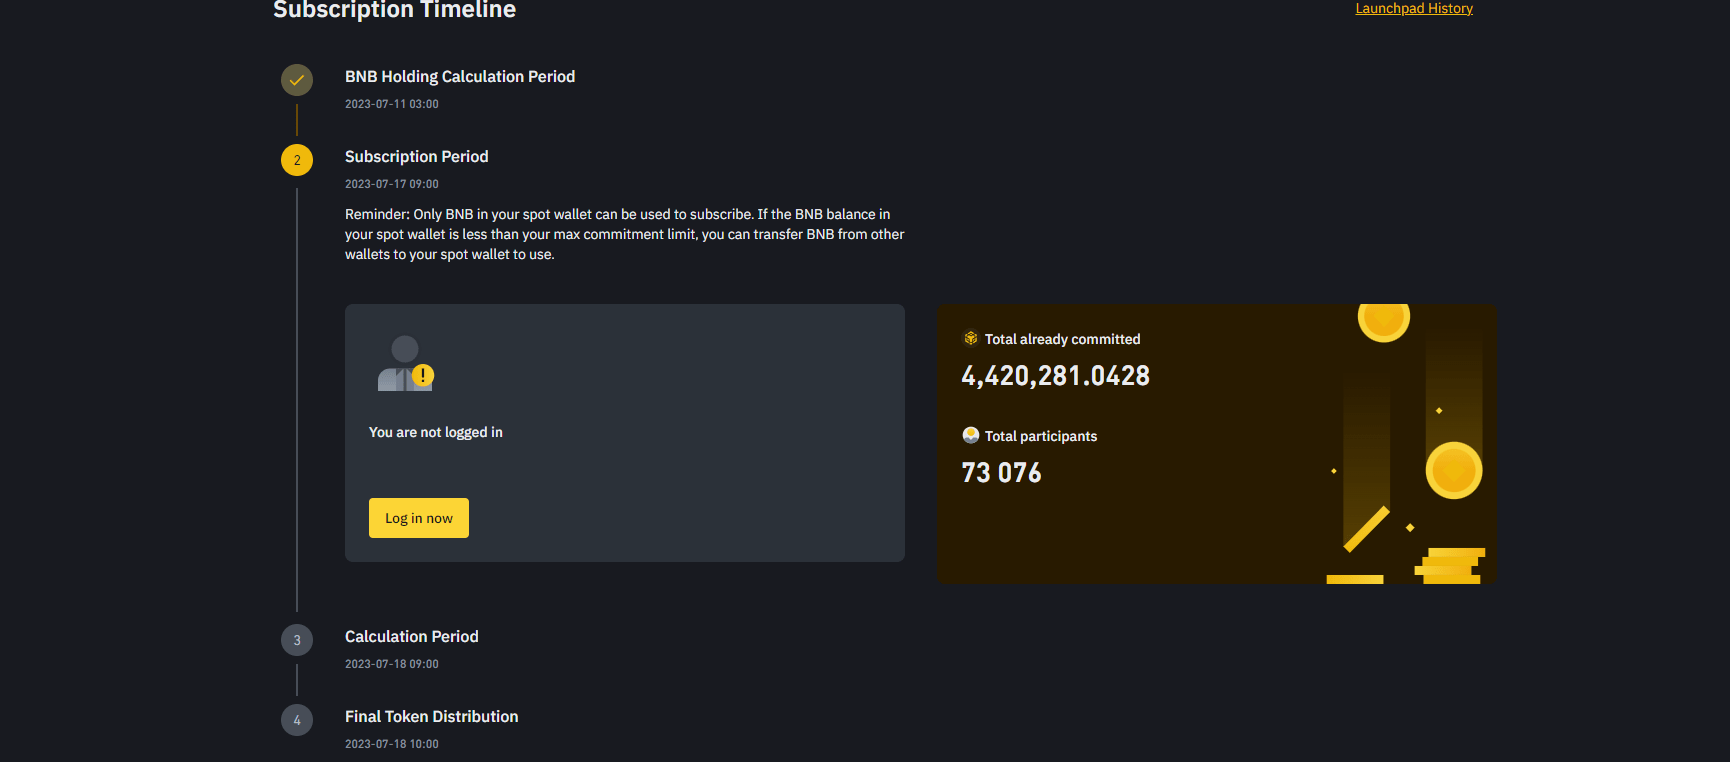
Task: Select step 4 Final Token Distribution marker
Action: coord(297,720)
